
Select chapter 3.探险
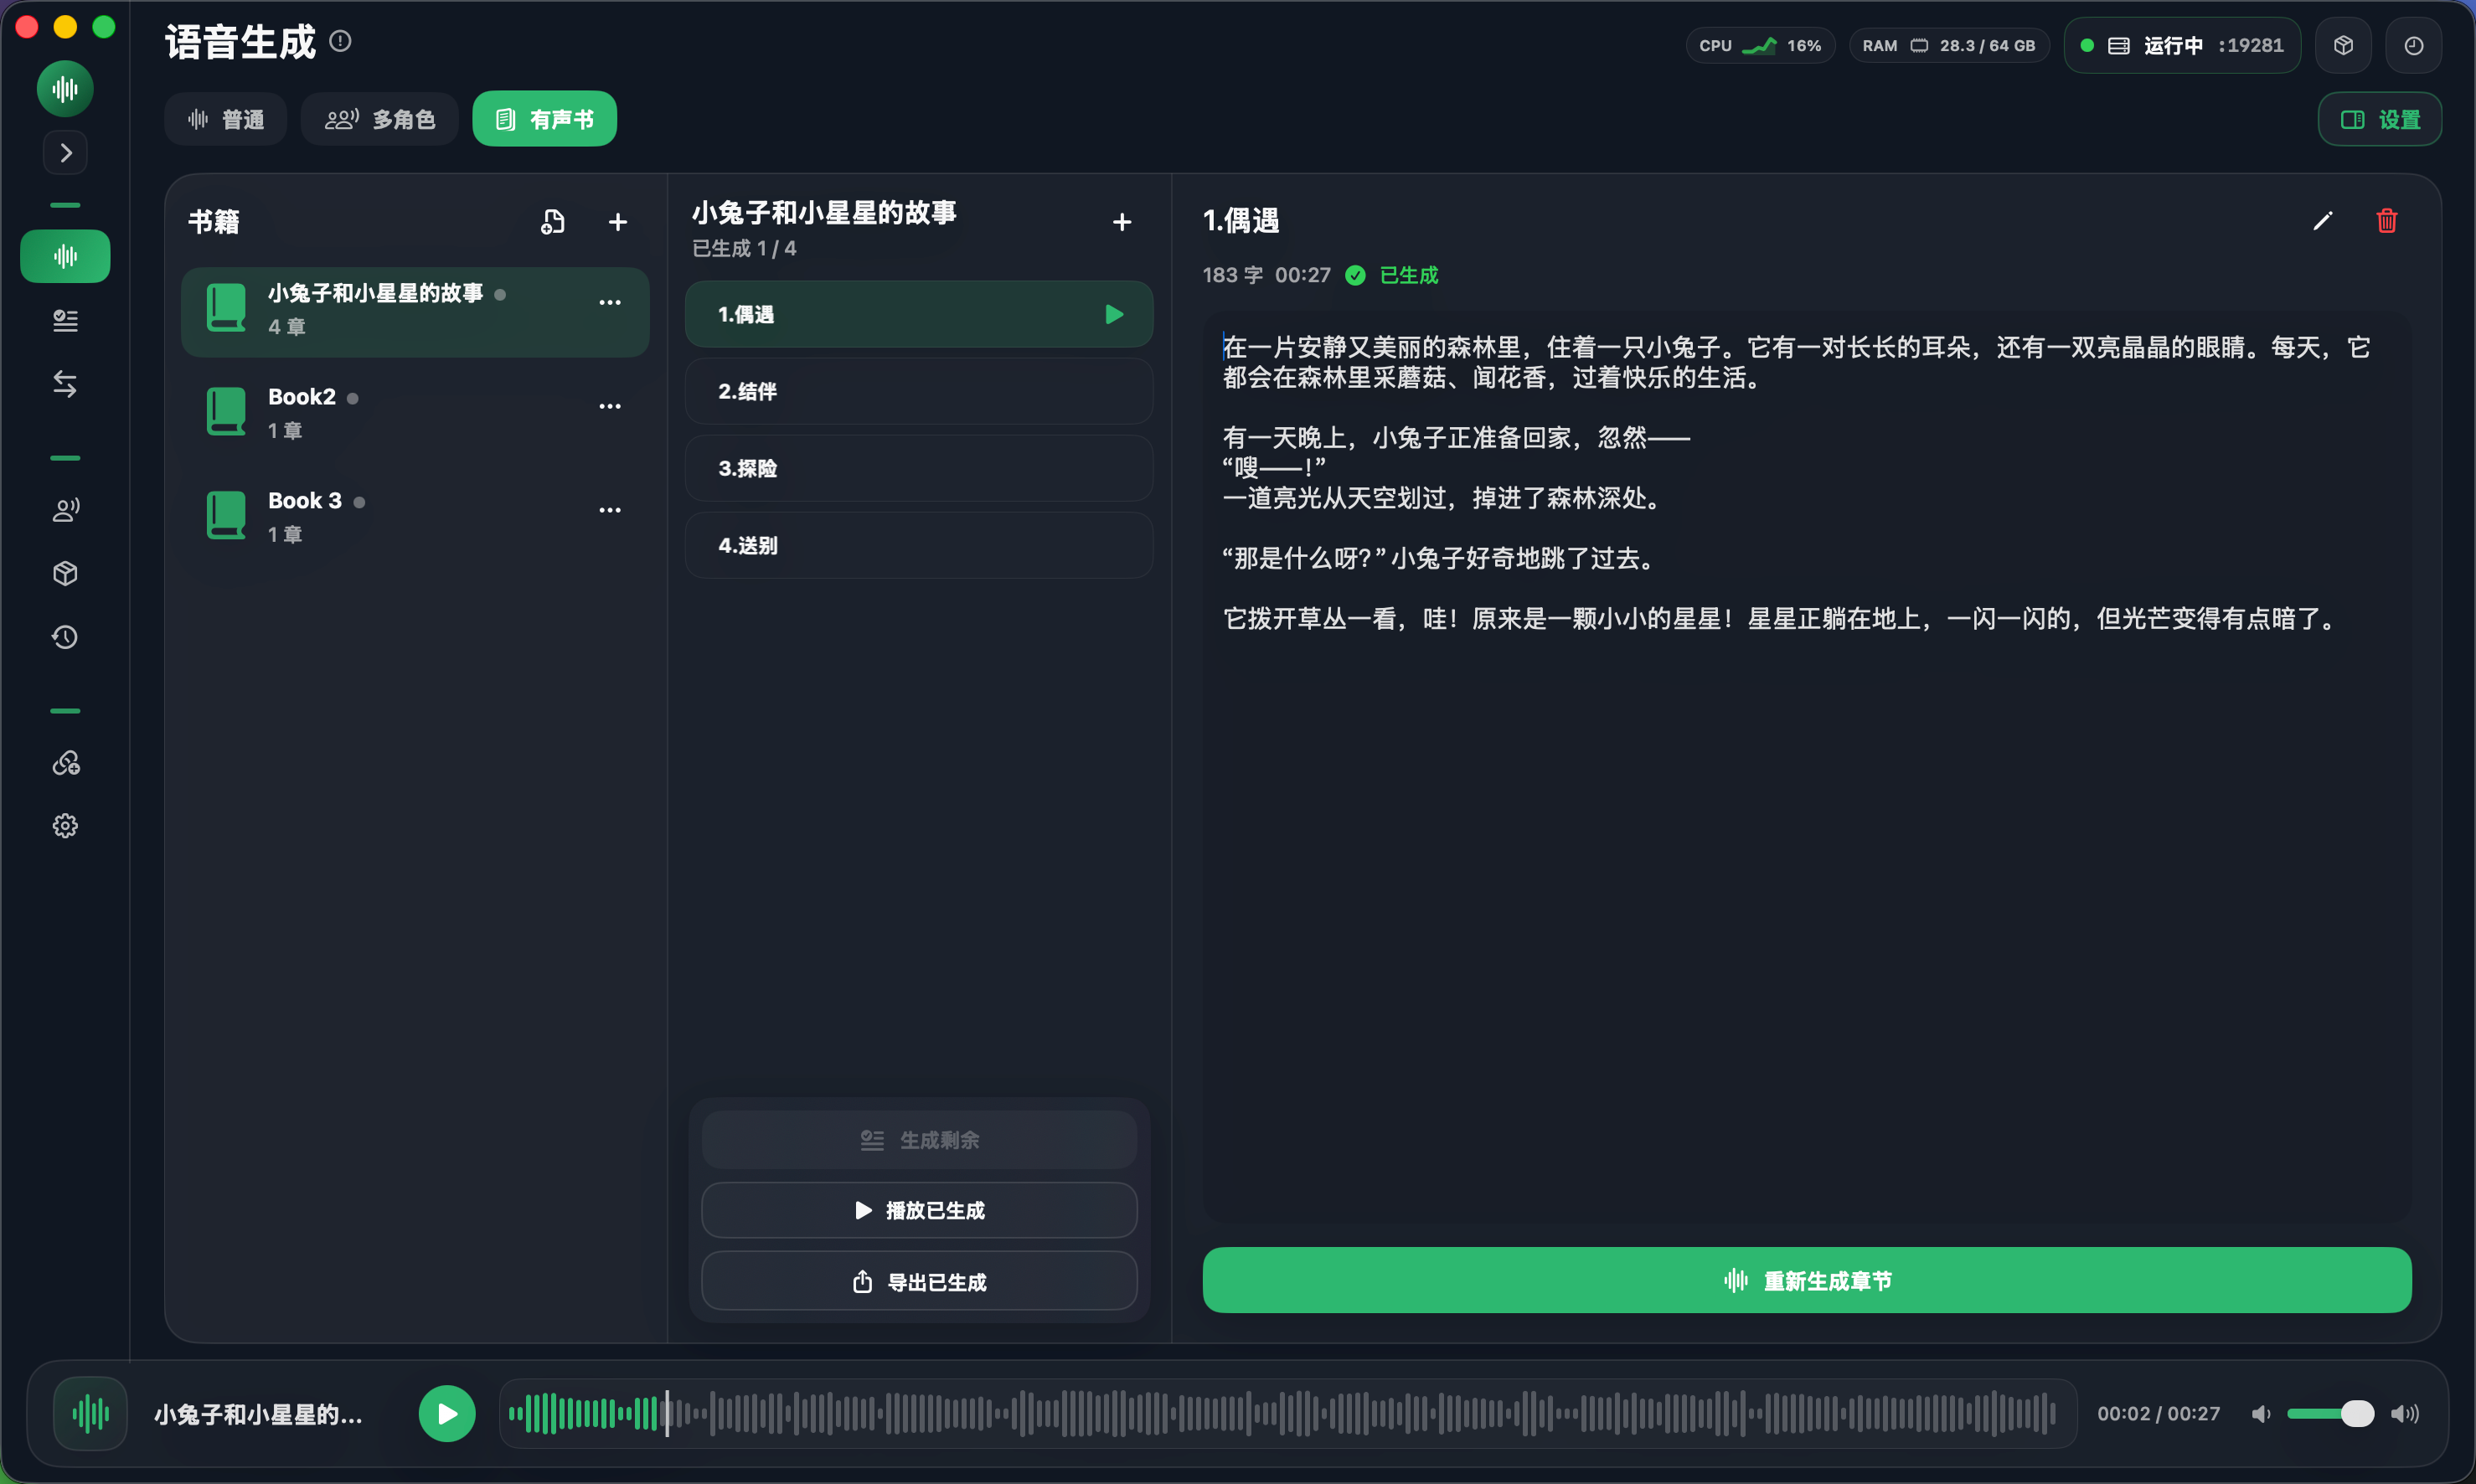pyautogui.click(x=918, y=469)
